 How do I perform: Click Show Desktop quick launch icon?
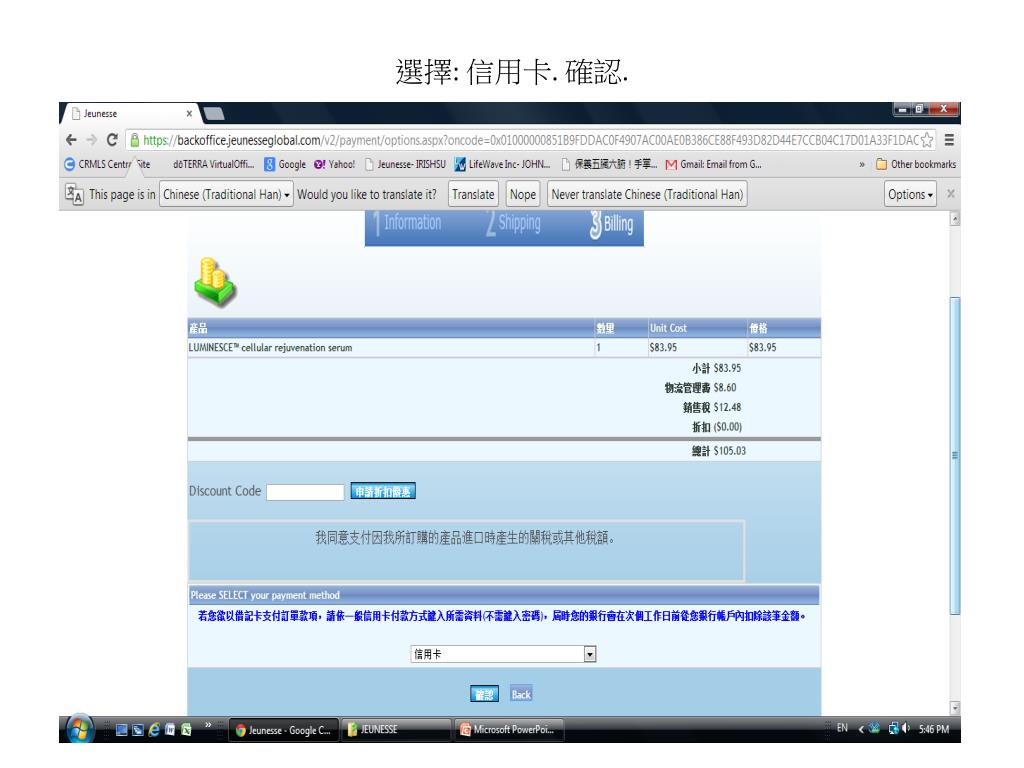click(x=121, y=730)
